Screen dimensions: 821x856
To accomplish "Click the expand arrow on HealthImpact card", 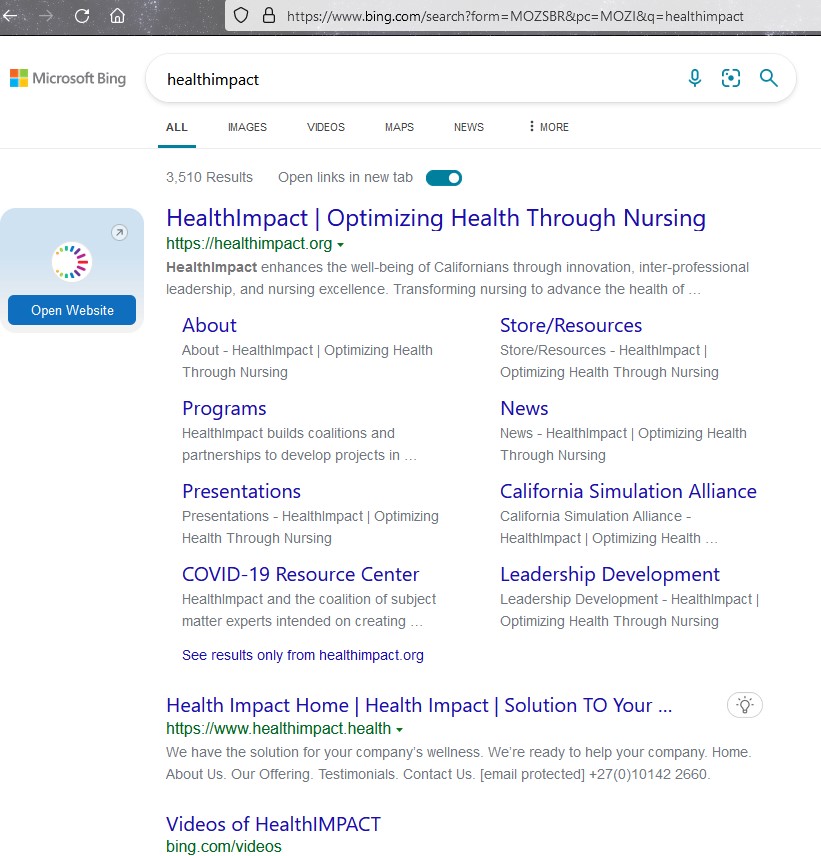I will [x=119, y=233].
